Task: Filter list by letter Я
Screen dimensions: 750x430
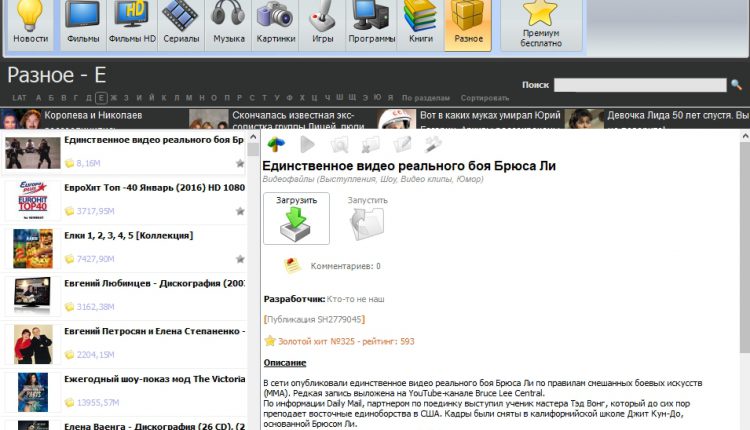Action: (390, 98)
